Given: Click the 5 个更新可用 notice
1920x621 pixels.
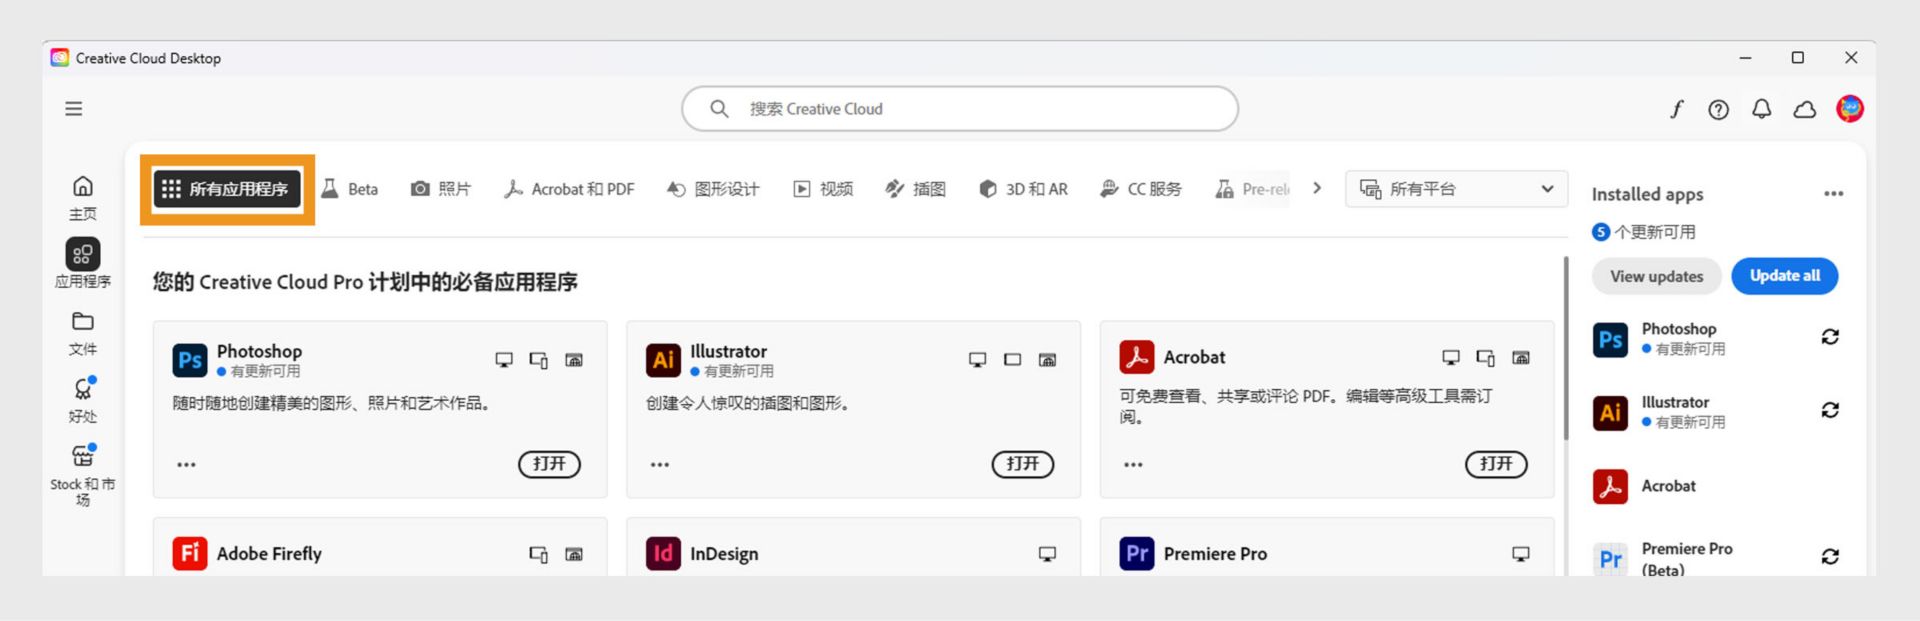Looking at the screenshot, I should pos(1644,232).
